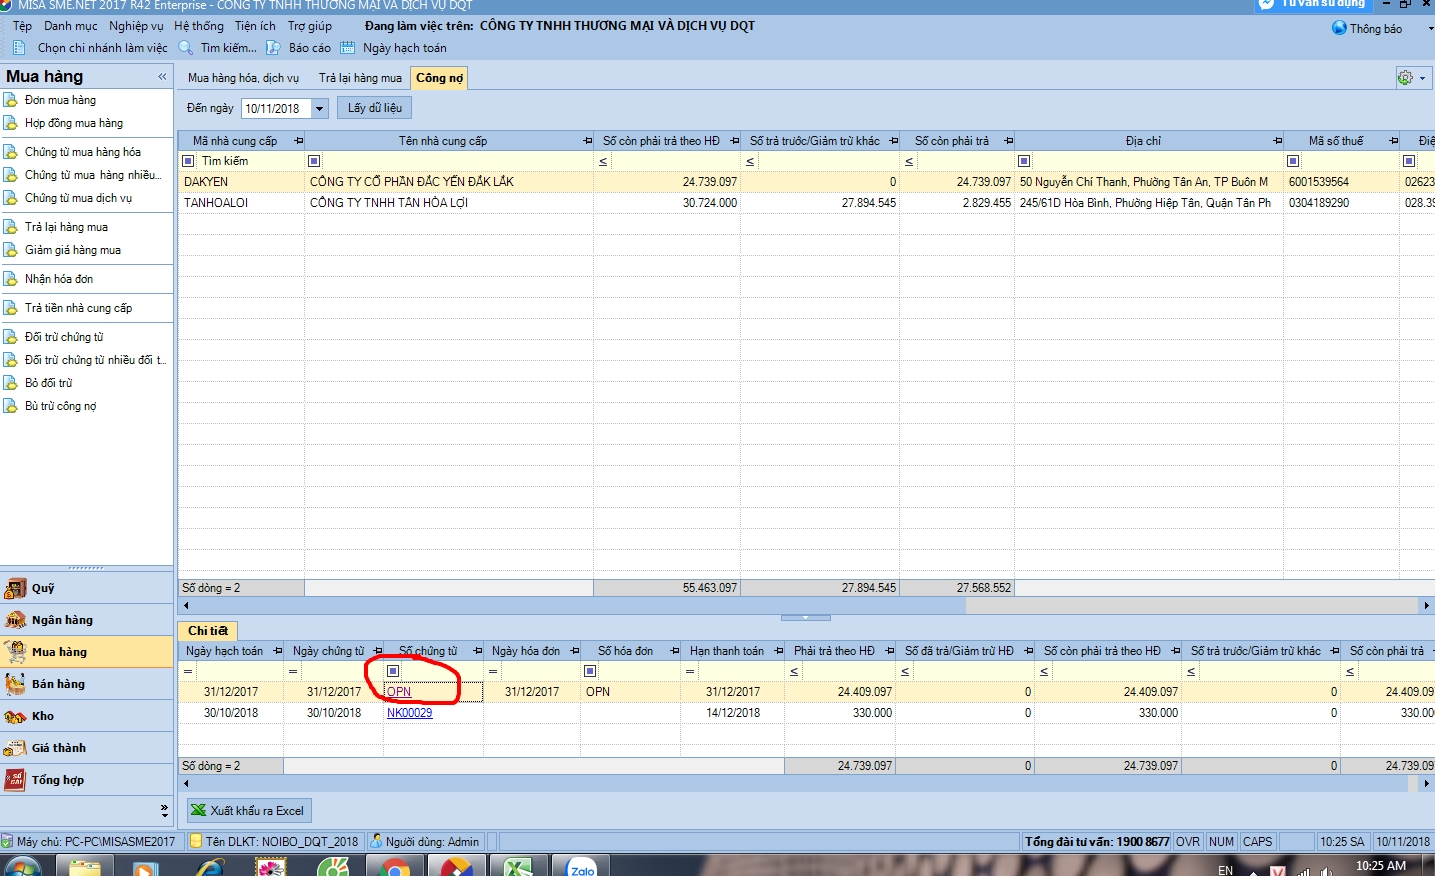Open Zalo from the taskbar

582,866
